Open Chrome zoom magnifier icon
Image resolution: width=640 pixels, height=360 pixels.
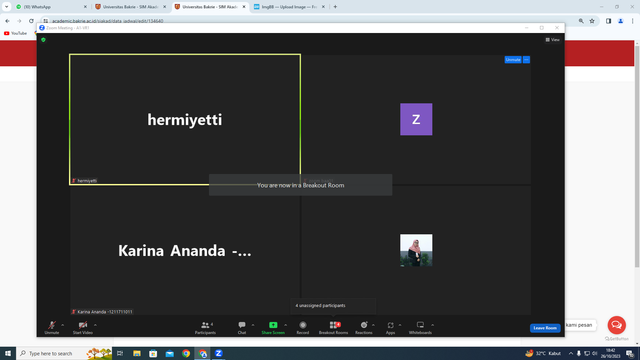pos(581,21)
